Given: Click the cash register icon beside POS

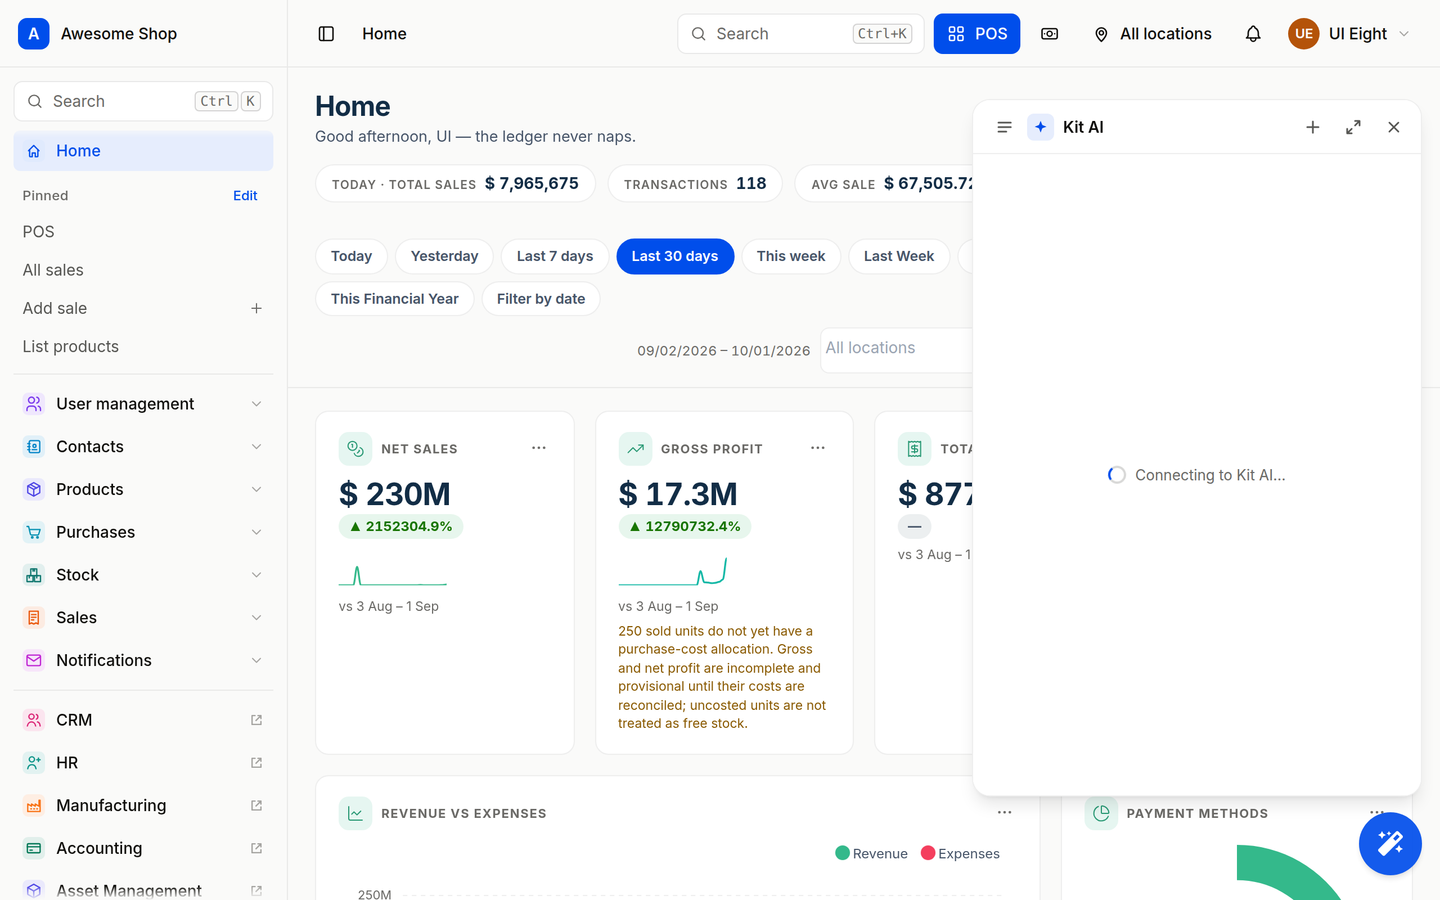Looking at the screenshot, I should point(1049,34).
